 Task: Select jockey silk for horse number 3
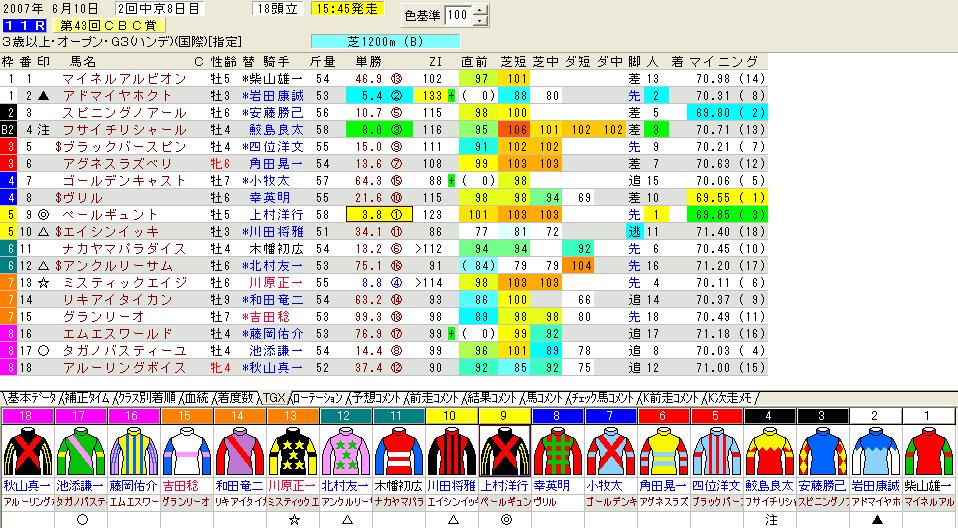click(x=824, y=452)
